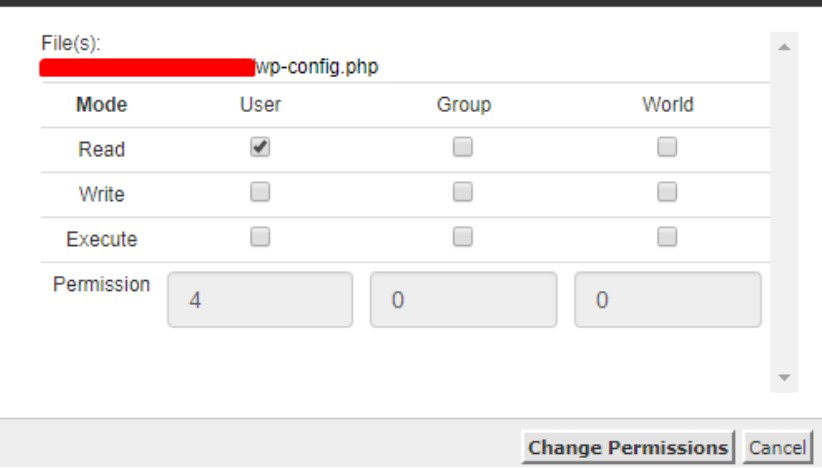The height and width of the screenshot is (468, 822).
Task: Click the Execute row label
Action: pos(101,240)
